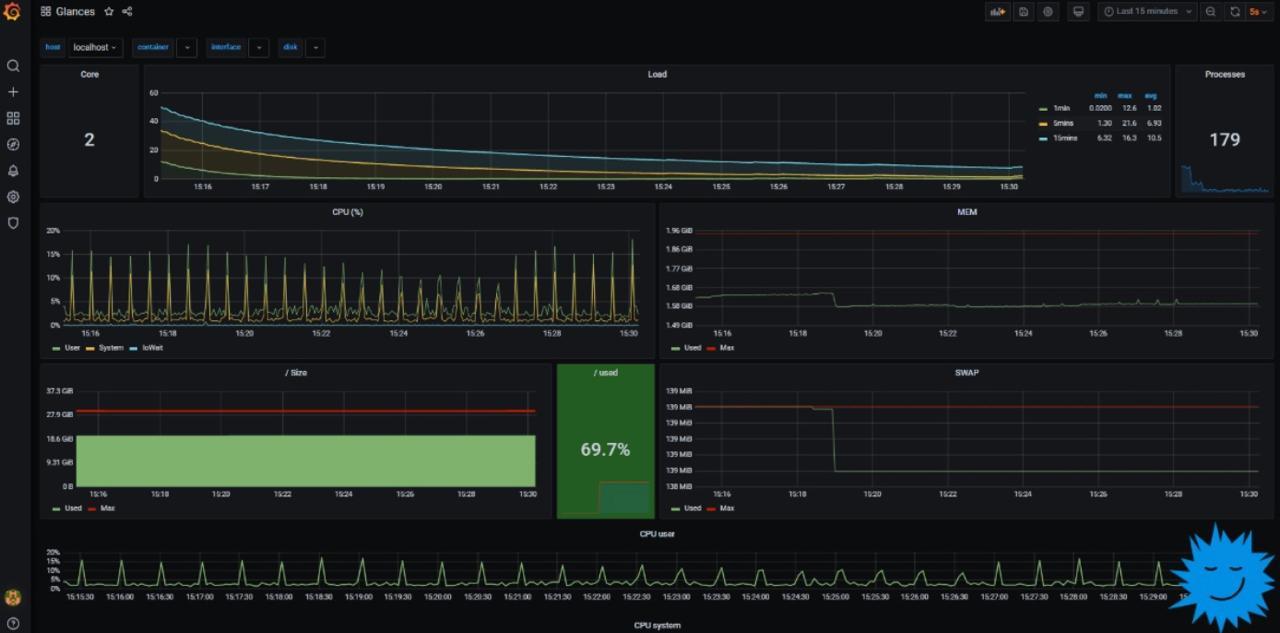Click the Grafana logo home icon

(x=13, y=12)
